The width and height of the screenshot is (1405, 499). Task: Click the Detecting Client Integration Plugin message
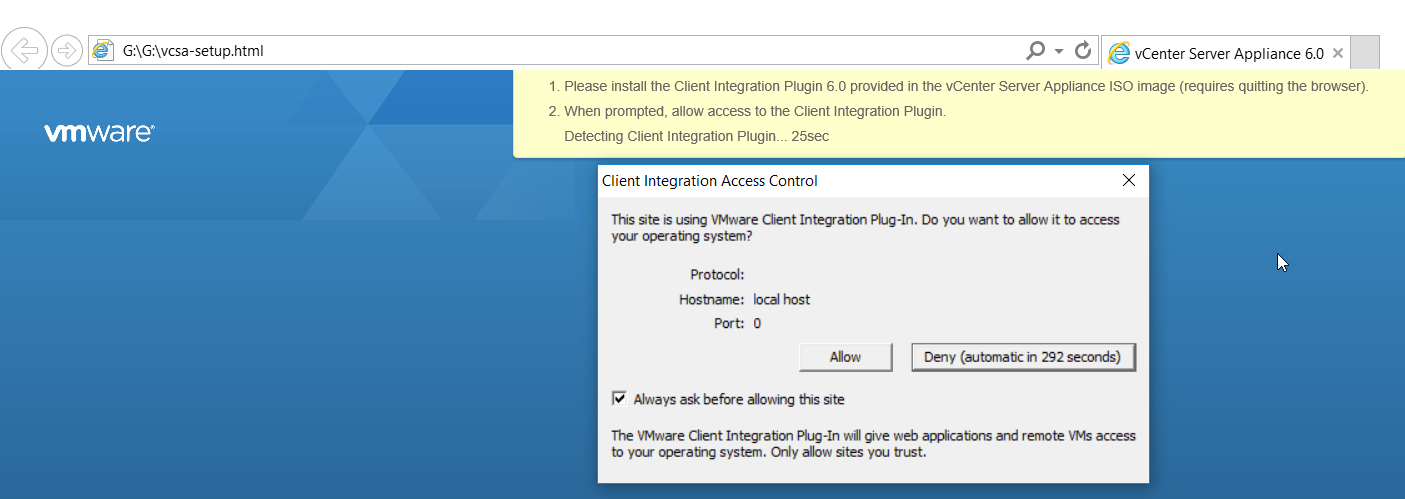[696, 136]
